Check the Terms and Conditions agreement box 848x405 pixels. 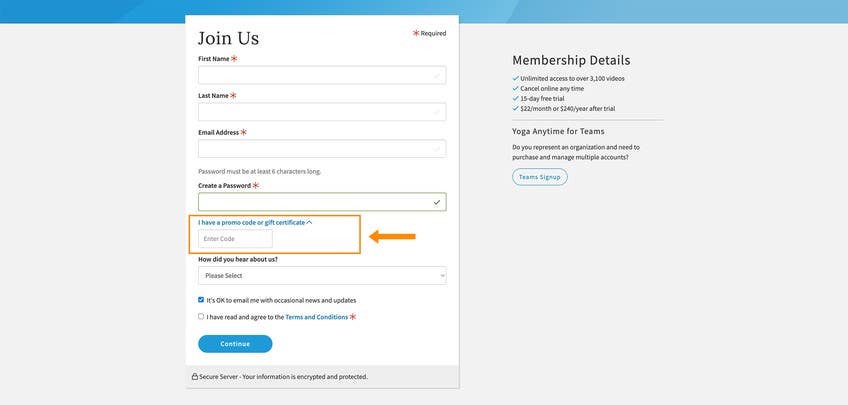click(201, 316)
